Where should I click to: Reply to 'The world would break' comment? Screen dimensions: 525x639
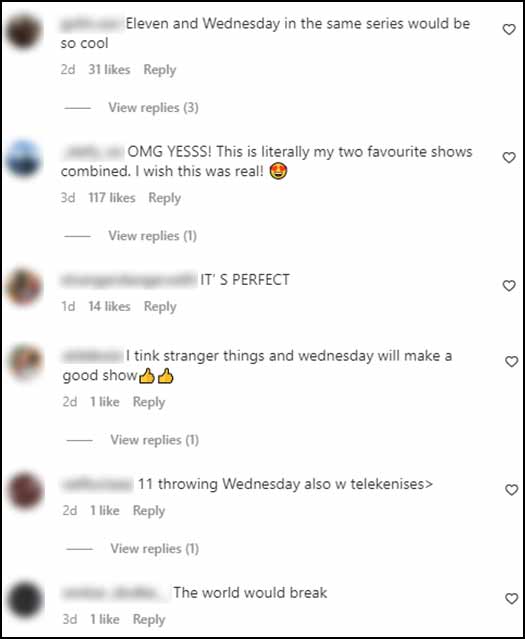[149, 619]
